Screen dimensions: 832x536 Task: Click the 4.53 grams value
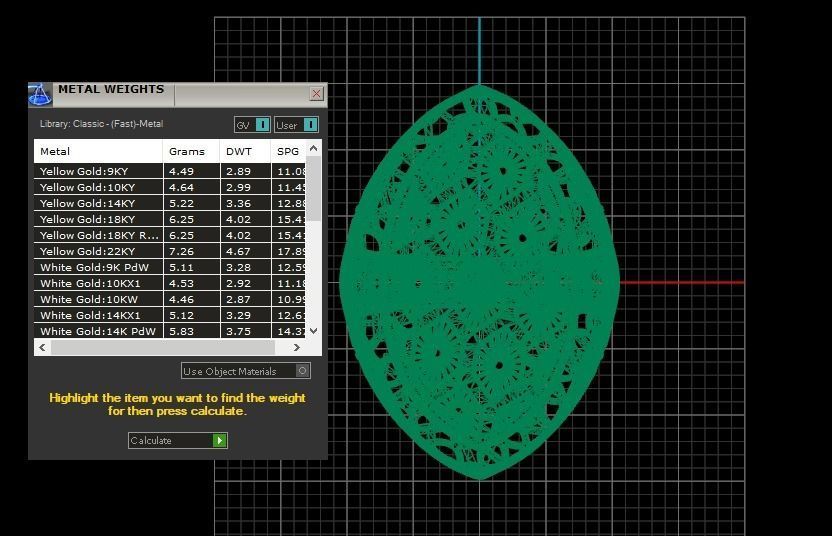point(181,283)
